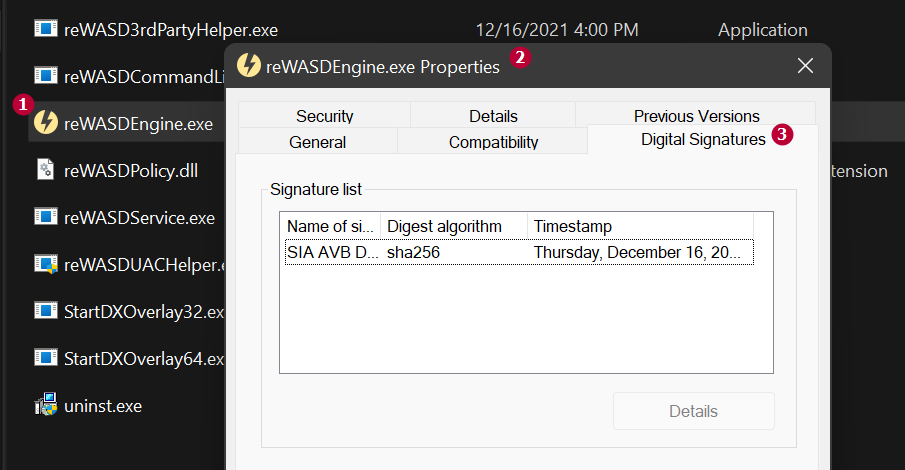
Task: Select reWASDService.exe file name
Action: (139, 218)
